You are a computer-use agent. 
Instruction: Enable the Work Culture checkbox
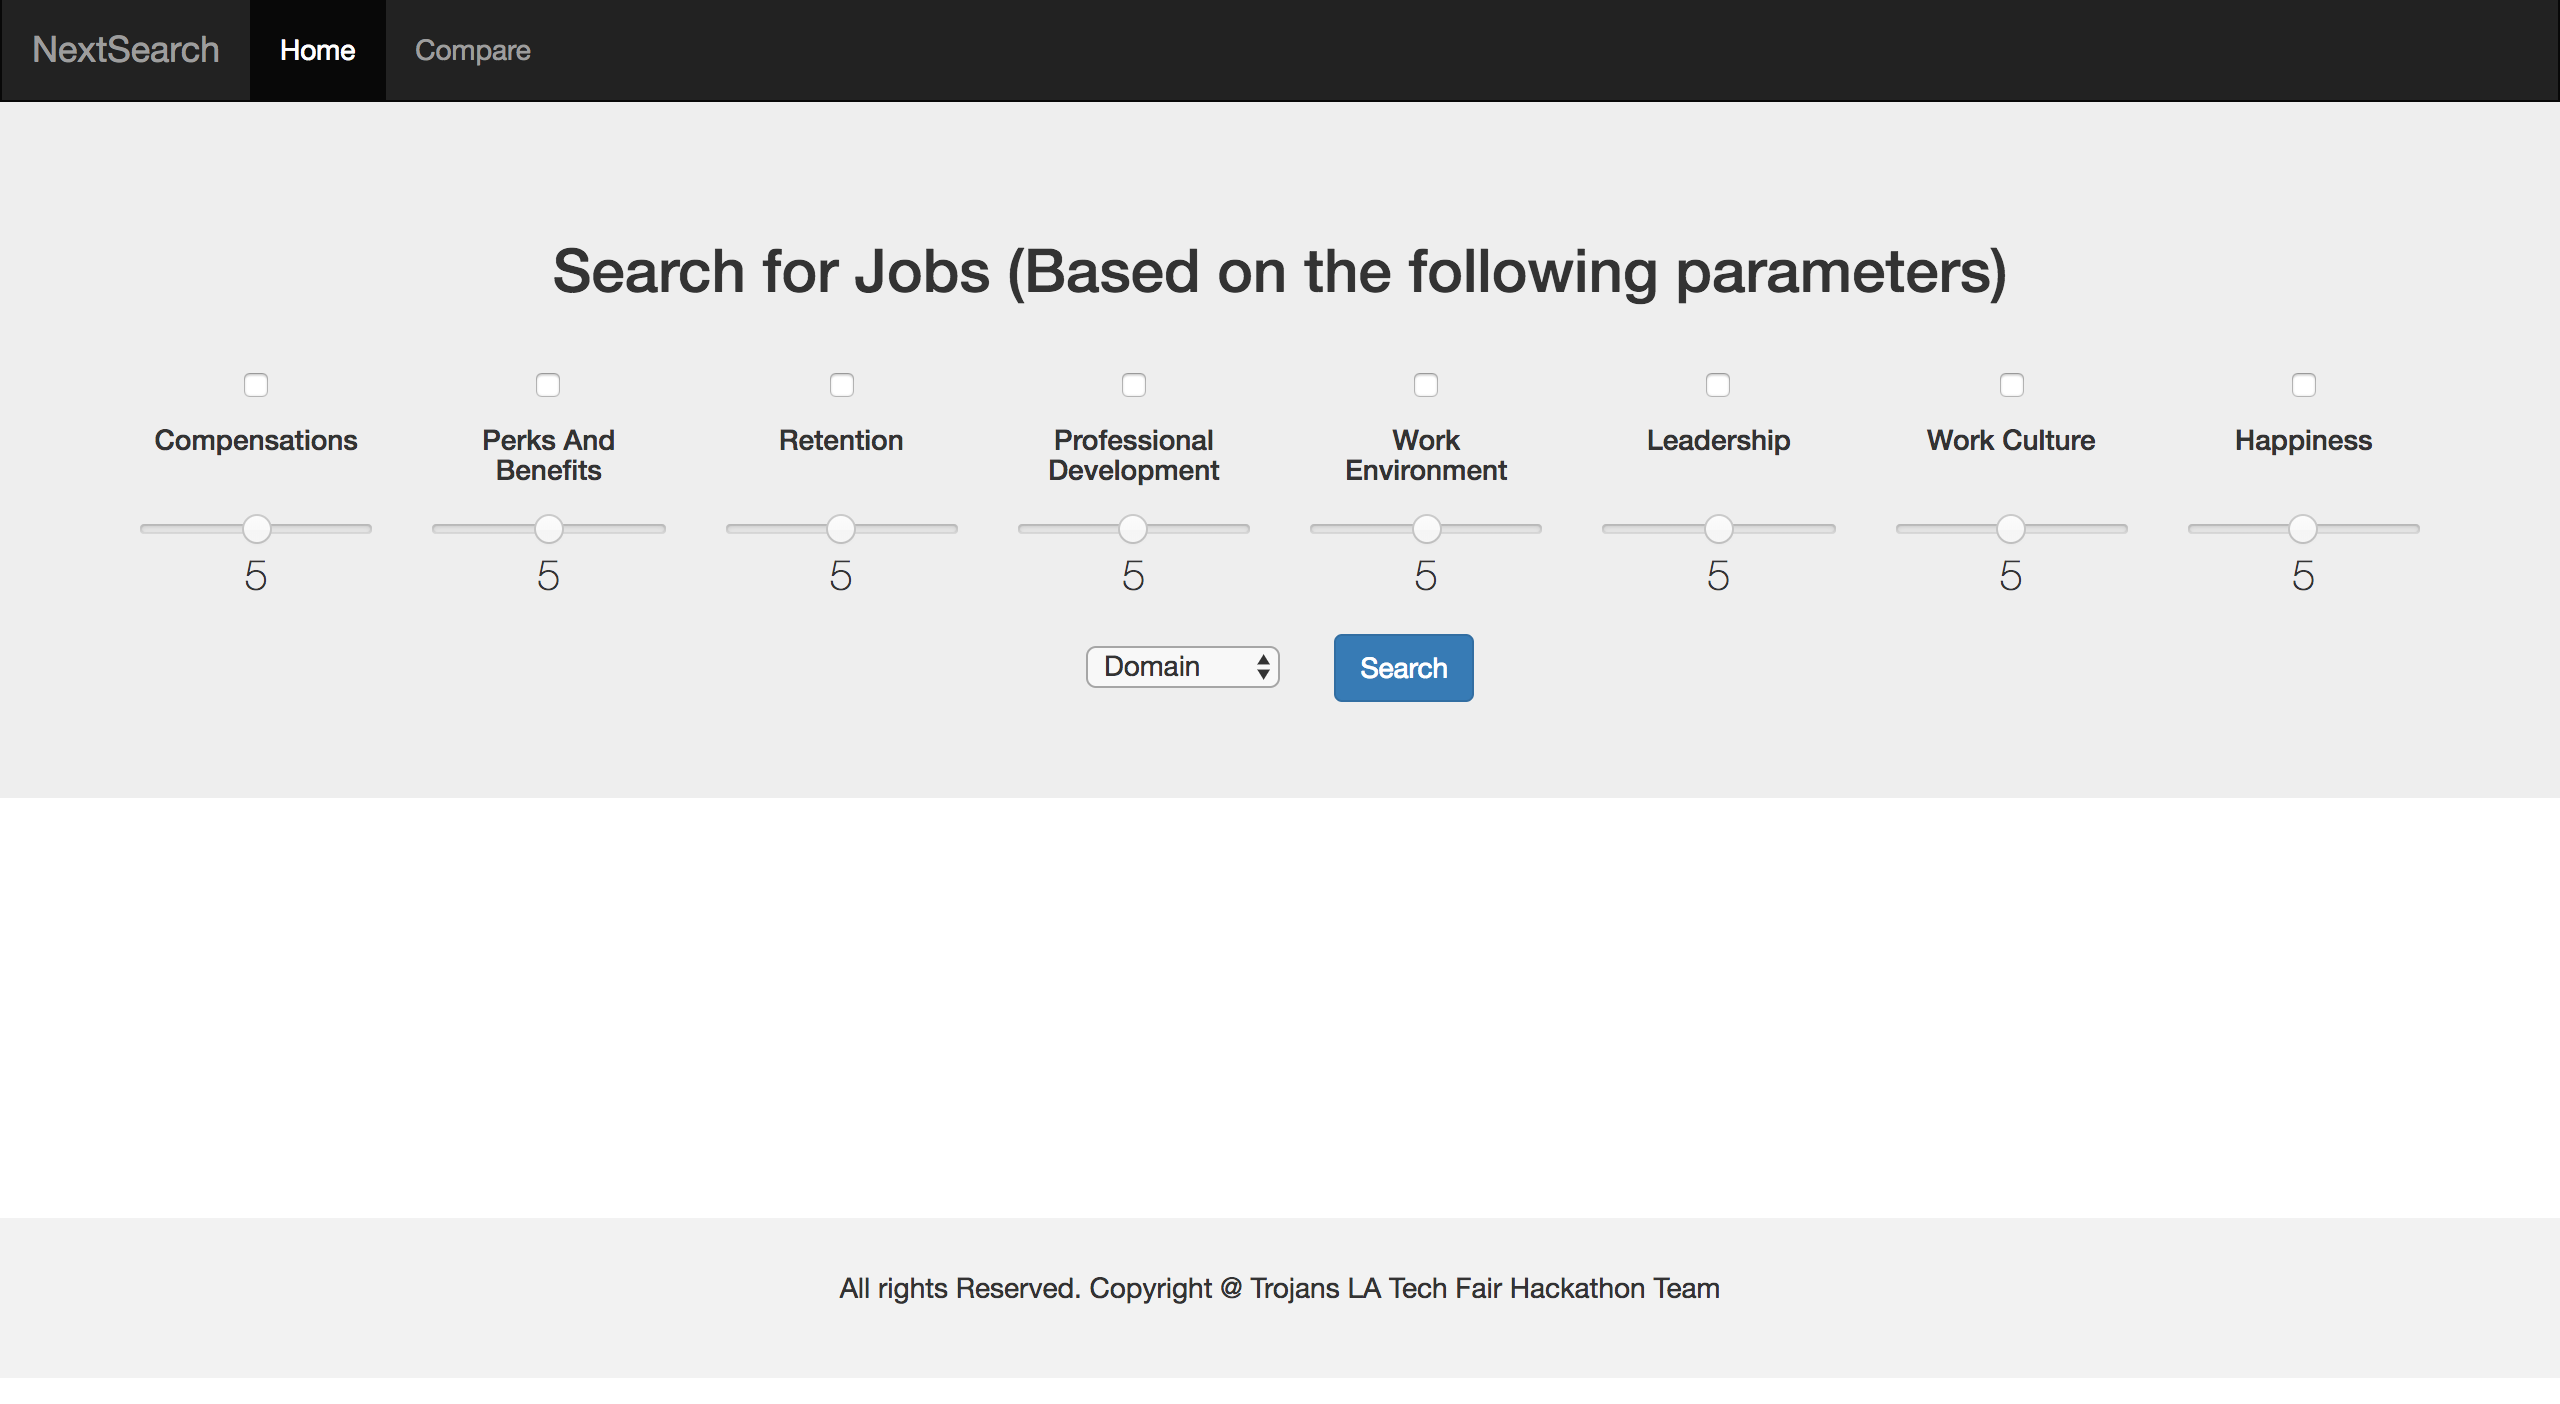2012,385
